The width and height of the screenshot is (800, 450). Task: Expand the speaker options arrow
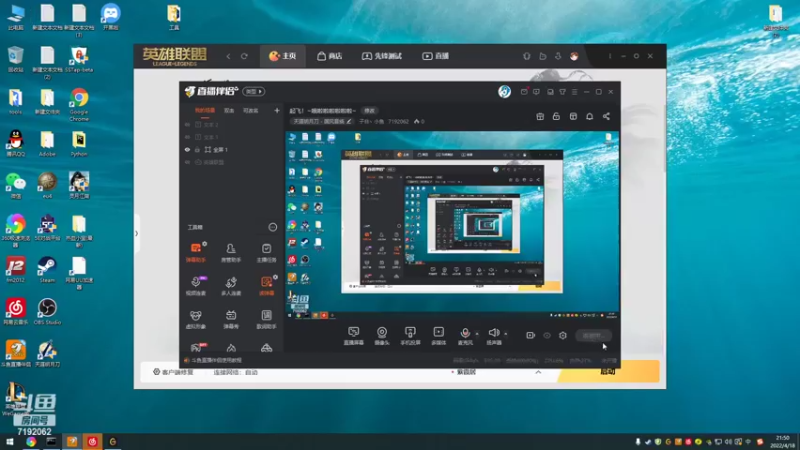[506, 334]
